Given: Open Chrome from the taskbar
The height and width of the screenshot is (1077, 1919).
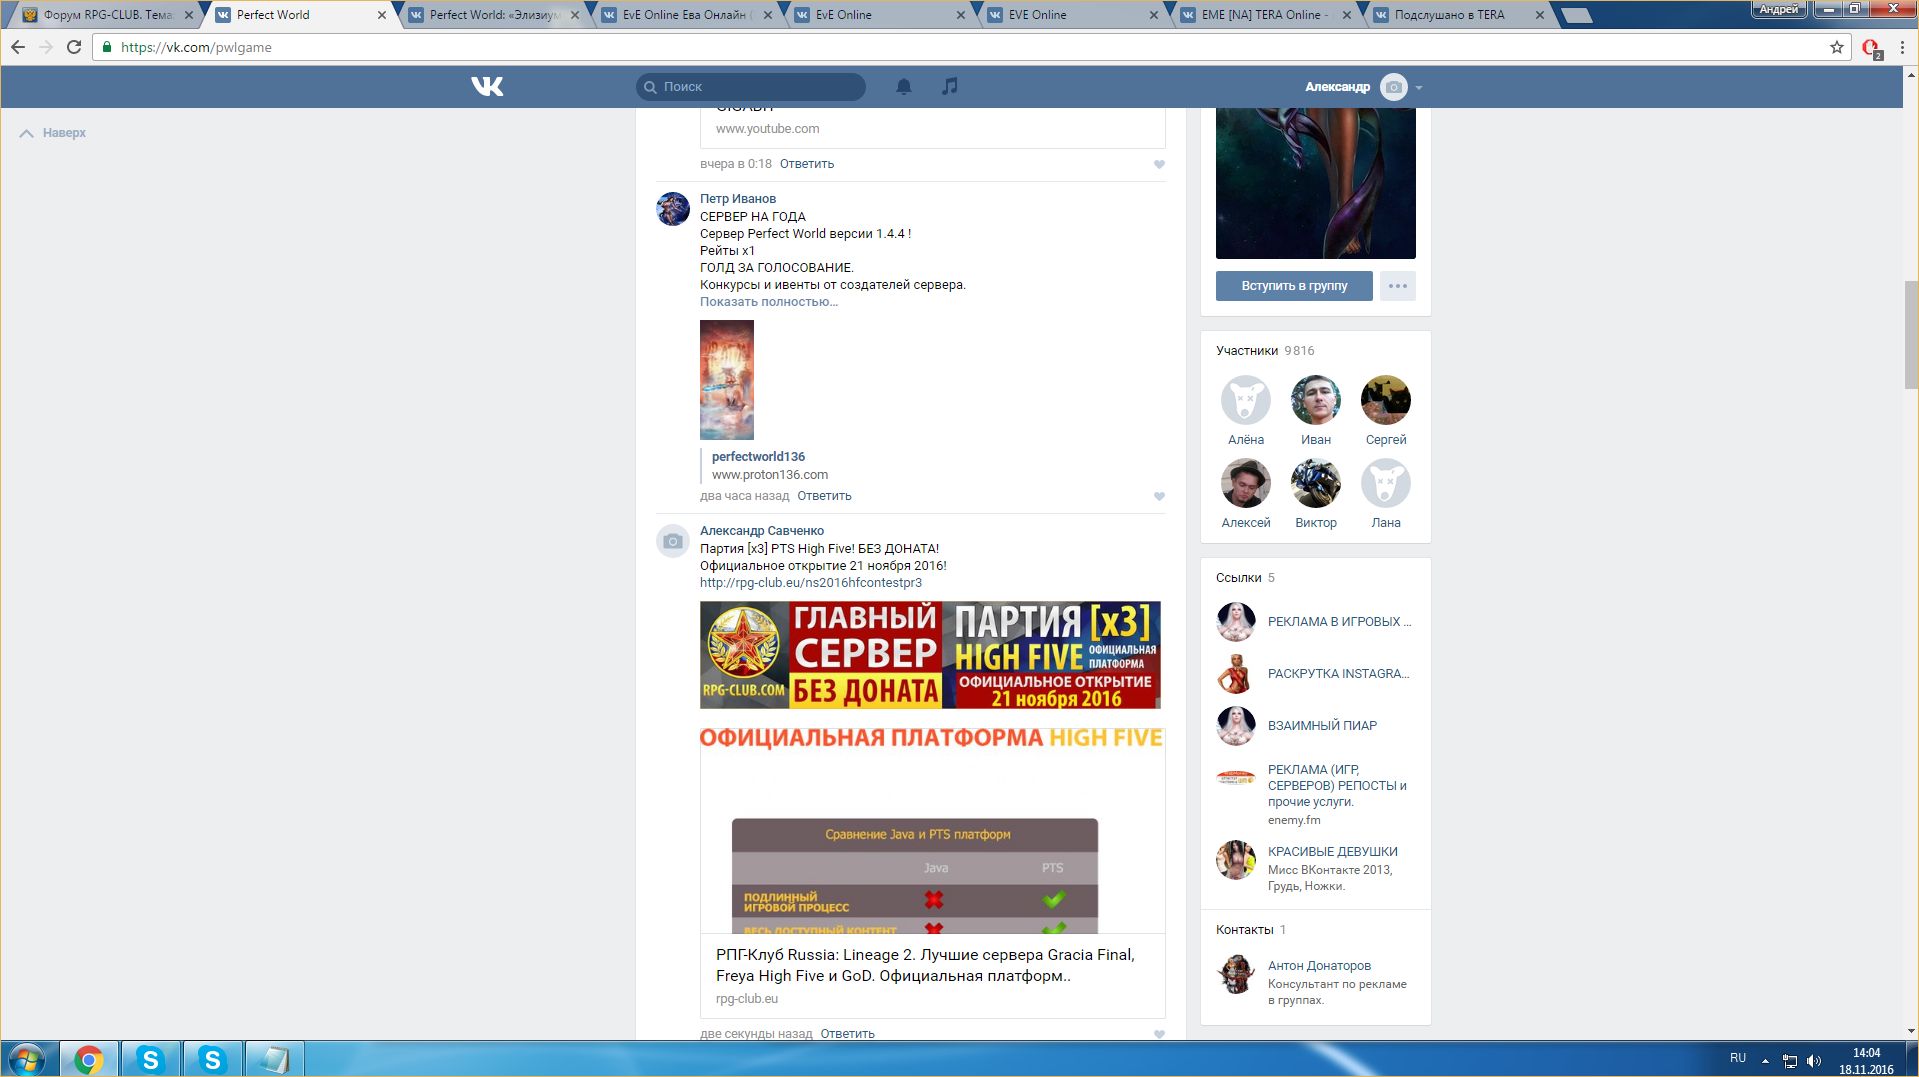Looking at the screenshot, I should click(x=89, y=1059).
